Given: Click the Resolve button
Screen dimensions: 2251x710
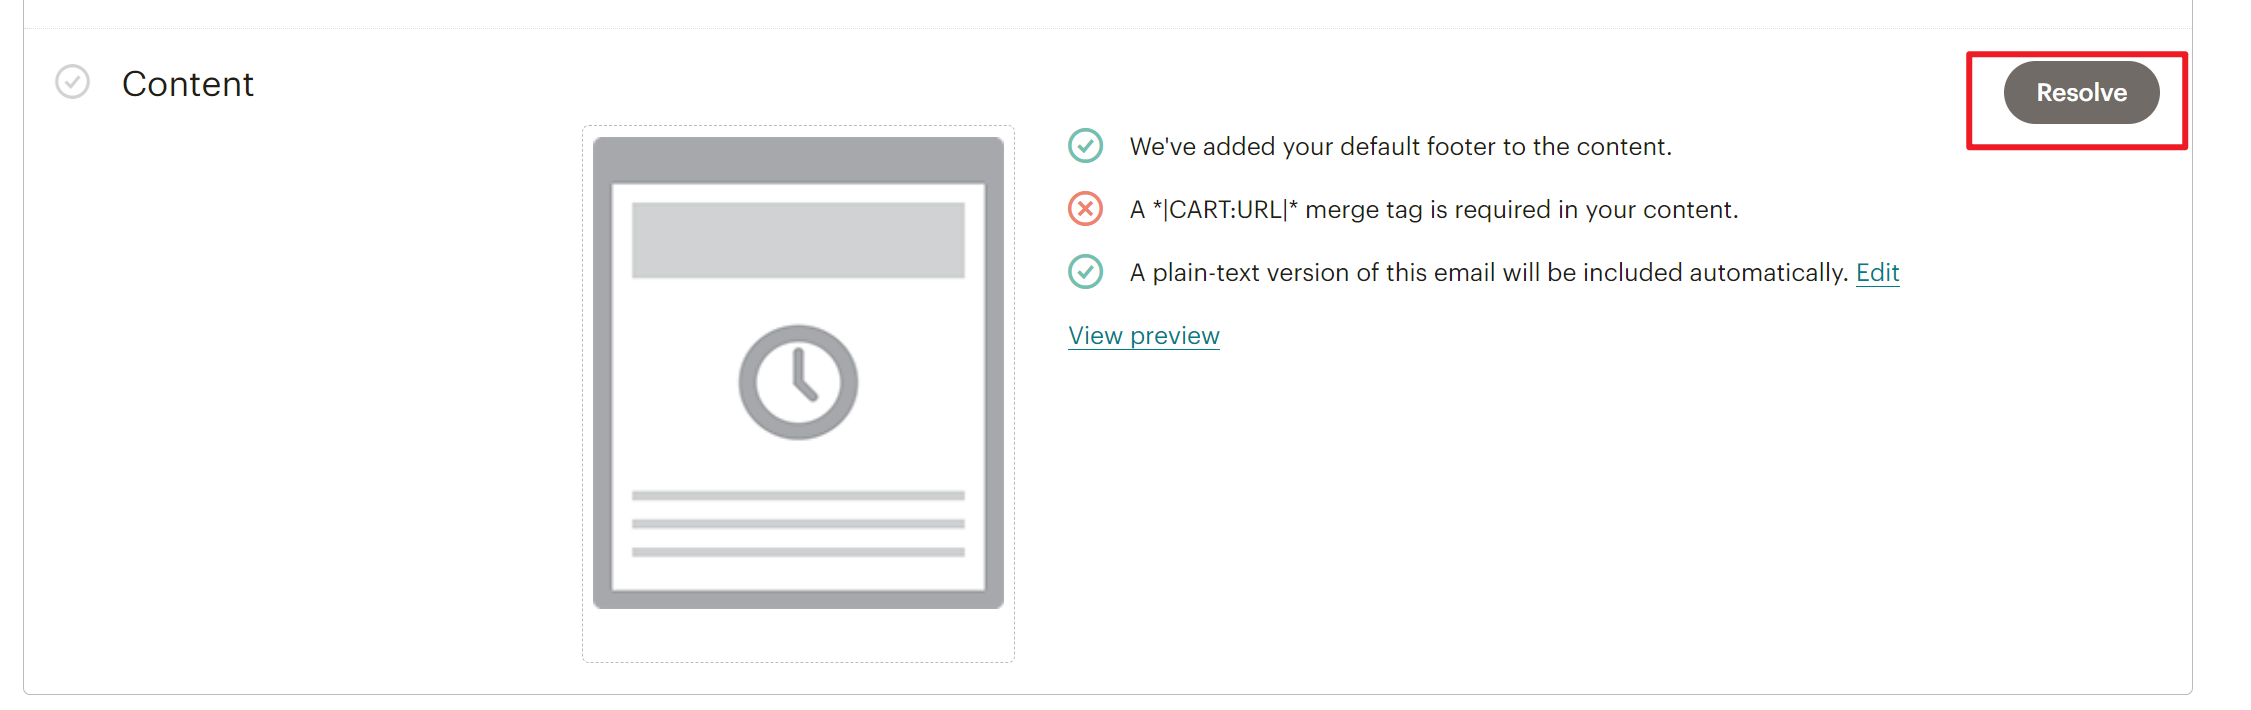Looking at the screenshot, I should coord(2081,93).
